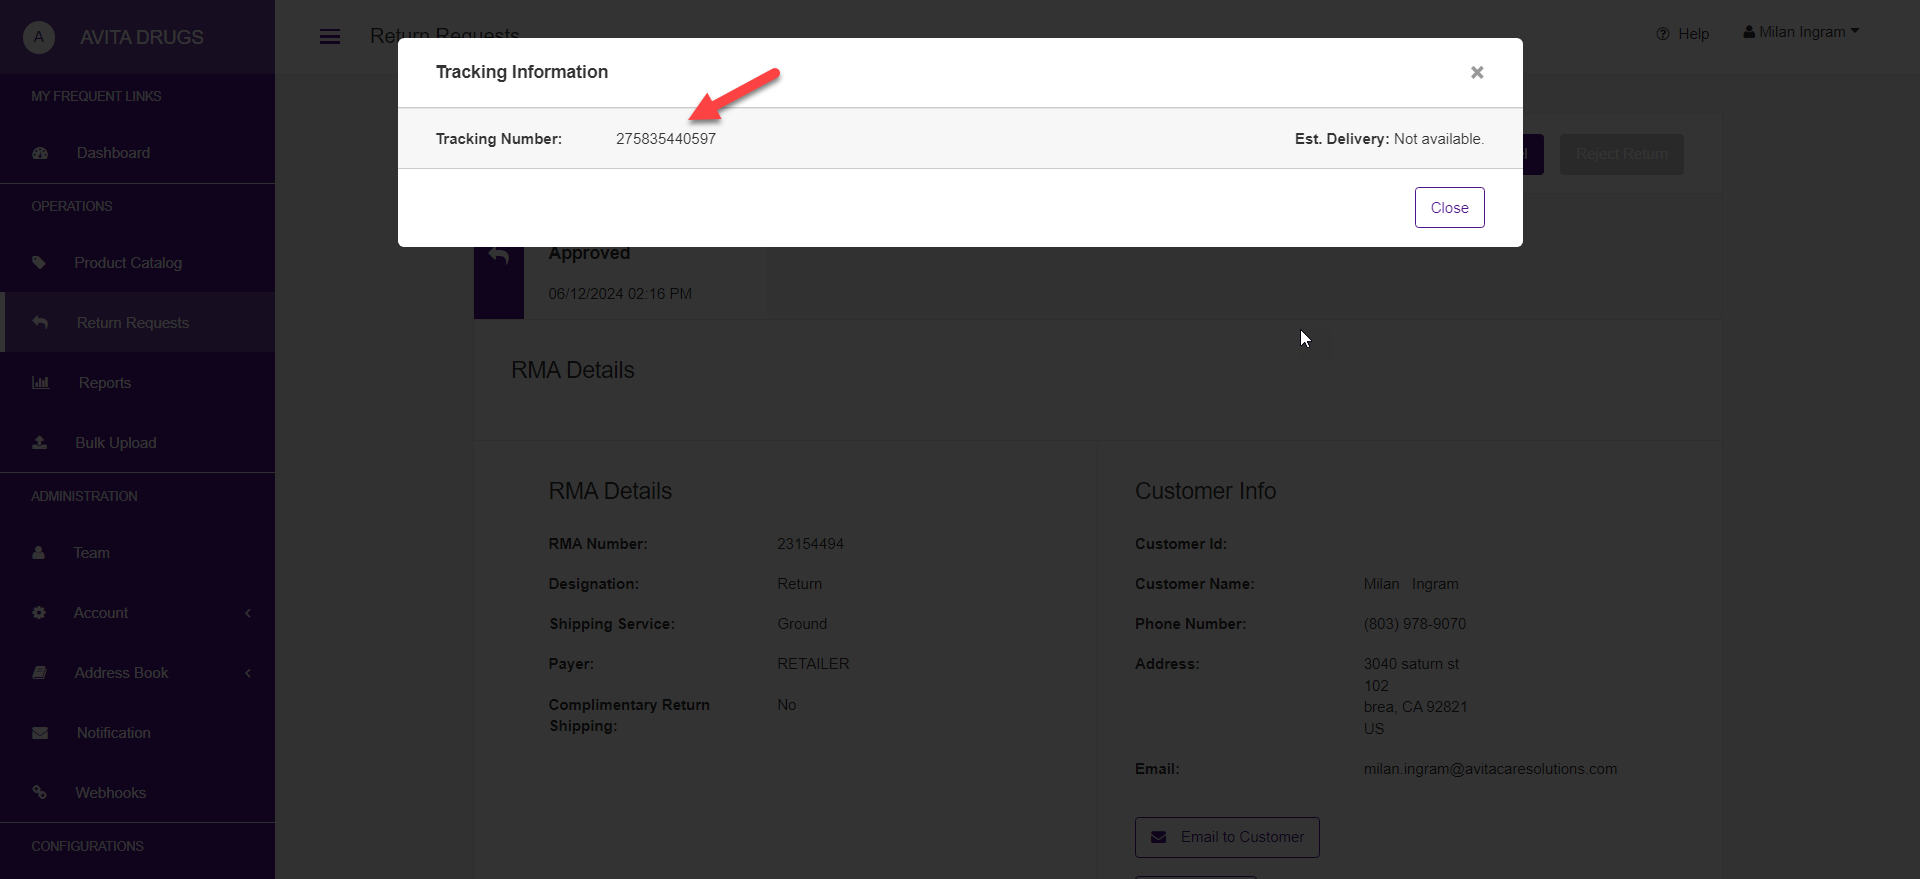Open the Address Book sidebar item
Image resolution: width=1920 pixels, height=879 pixels.
pyautogui.click(x=137, y=673)
